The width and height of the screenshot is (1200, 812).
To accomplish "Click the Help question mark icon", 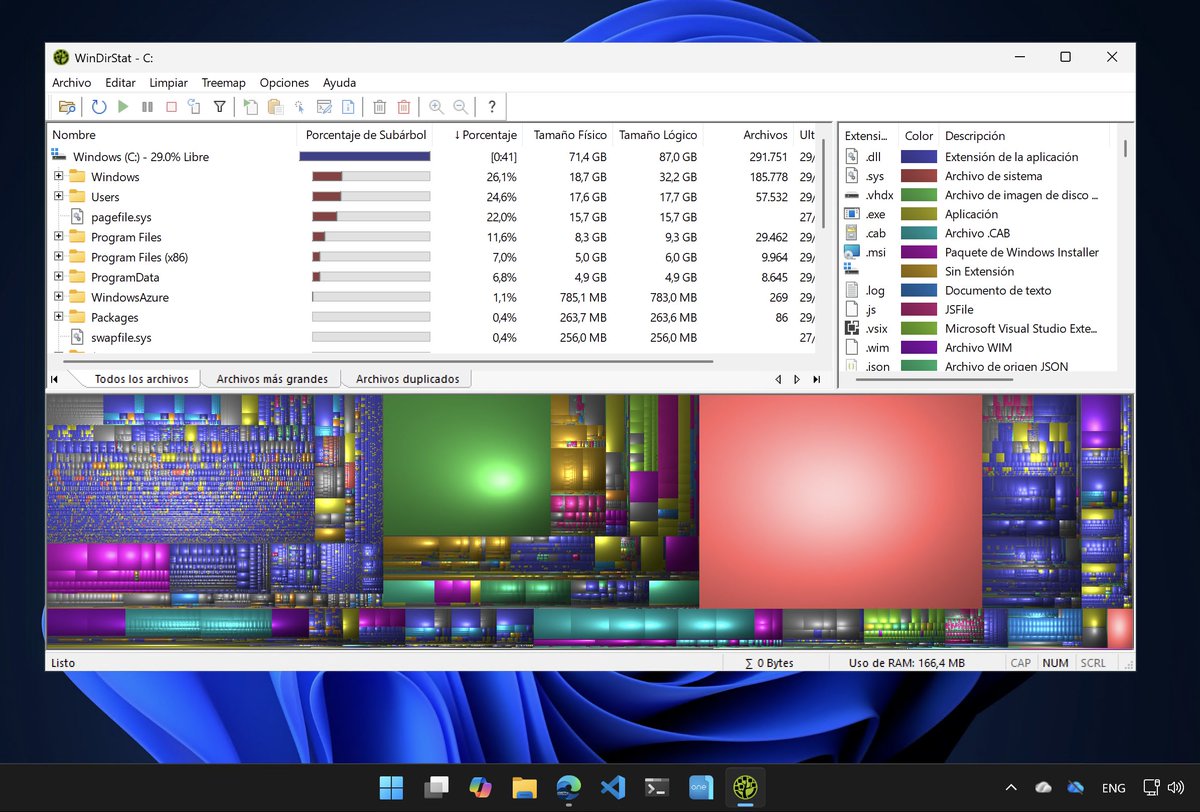I will 492,107.
